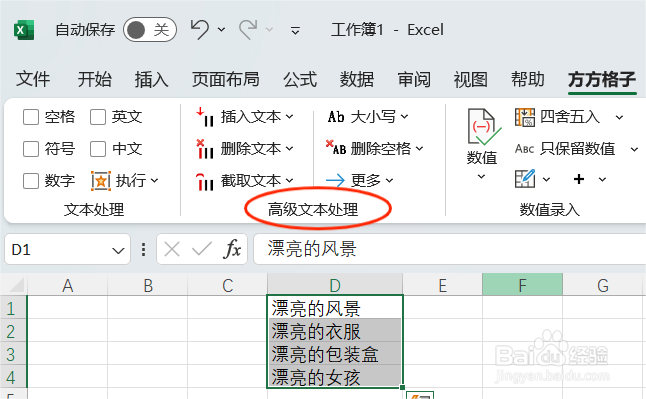This screenshot has width=646, height=399.
Task: Expand the 更多 dropdown arrow
Action: (389, 181)
